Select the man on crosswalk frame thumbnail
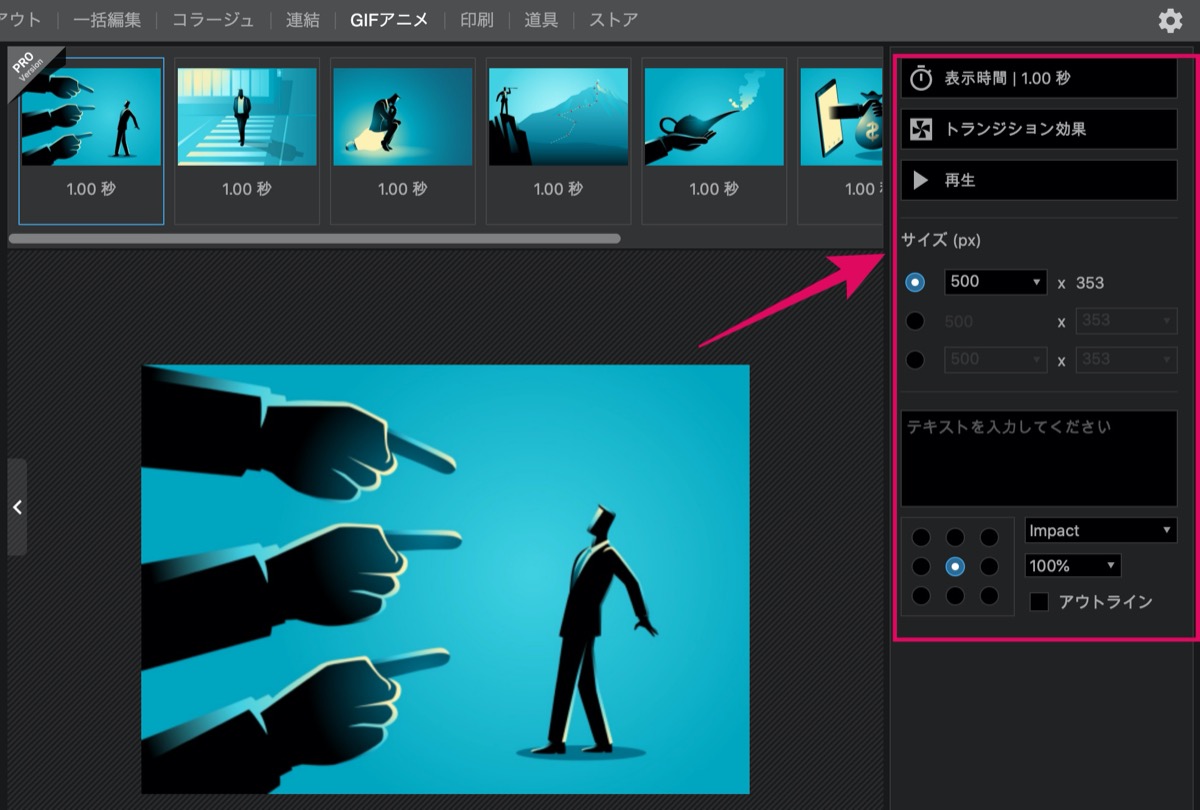The width and height of the screenshot is (1200, 810). [247, 117]
